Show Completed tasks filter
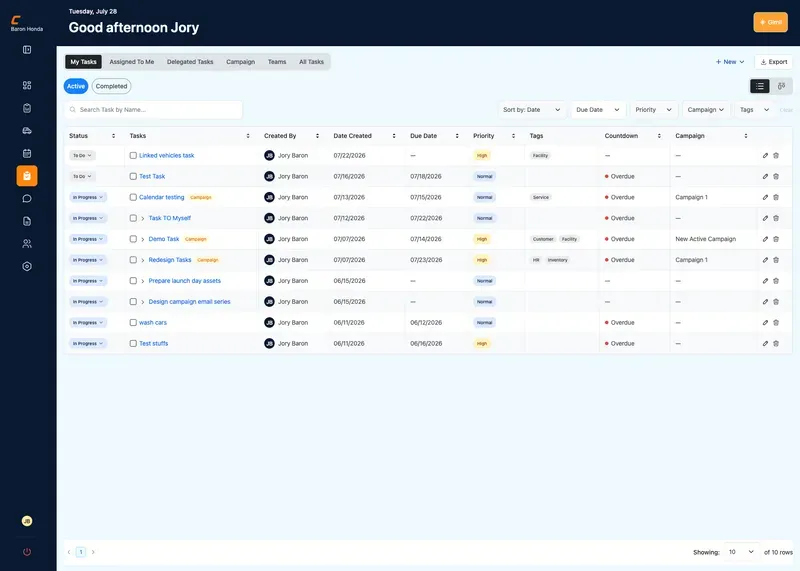Viewport: 800px width, 571px height. (x=111, y=86)
